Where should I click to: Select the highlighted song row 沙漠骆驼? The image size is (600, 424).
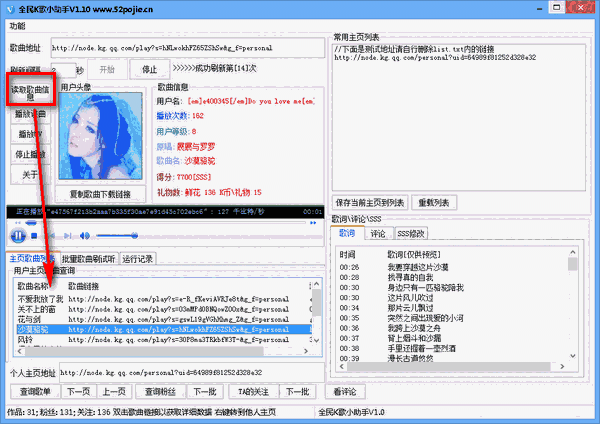(163, 329)
